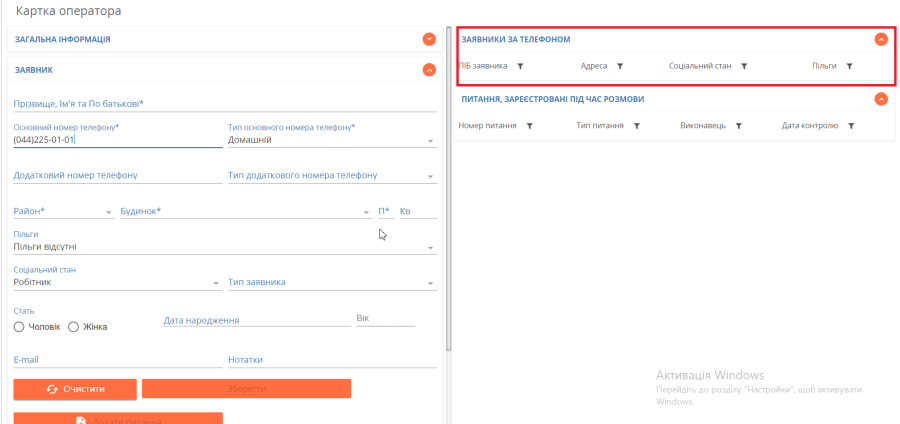Open filter for Пільги column
The width and height of the screenshot is (900, 424).
tap(849, 66)
